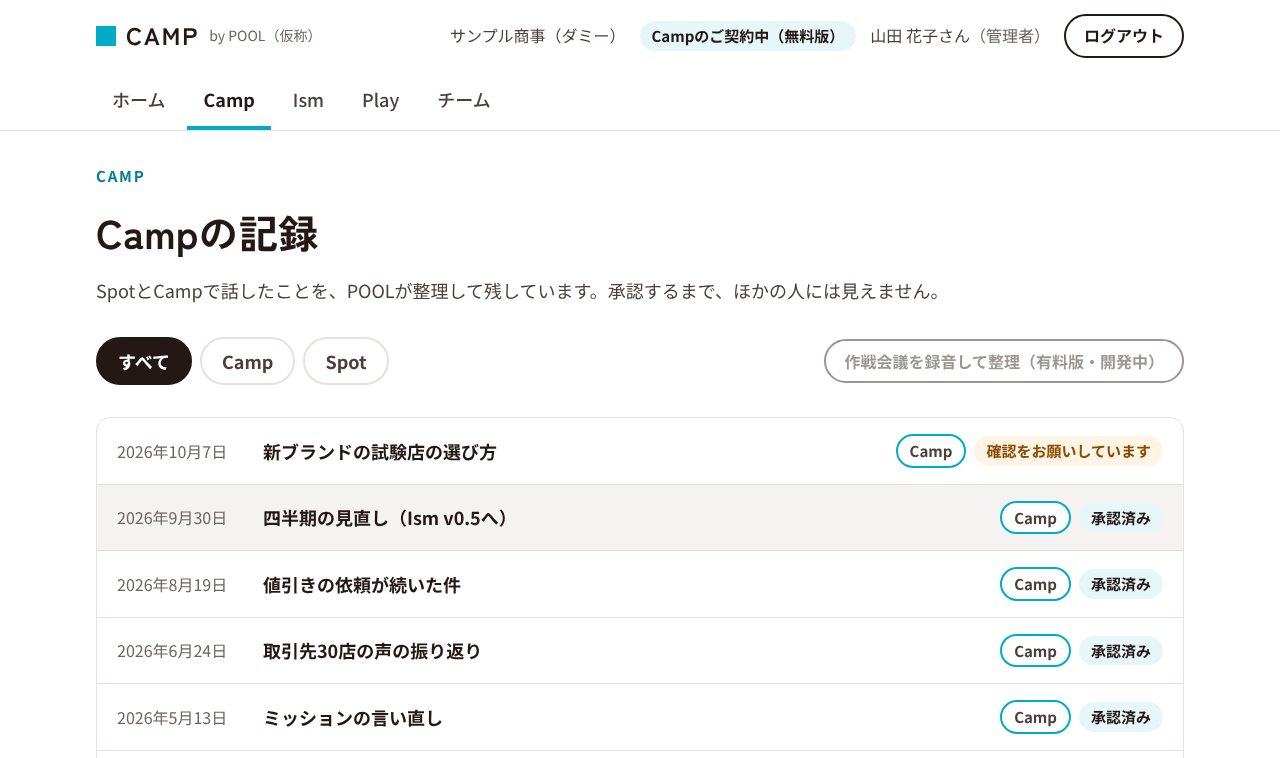Open record 値引きの依頼が続いた件
The image size is (1280, 758).
tap(640, 584)
